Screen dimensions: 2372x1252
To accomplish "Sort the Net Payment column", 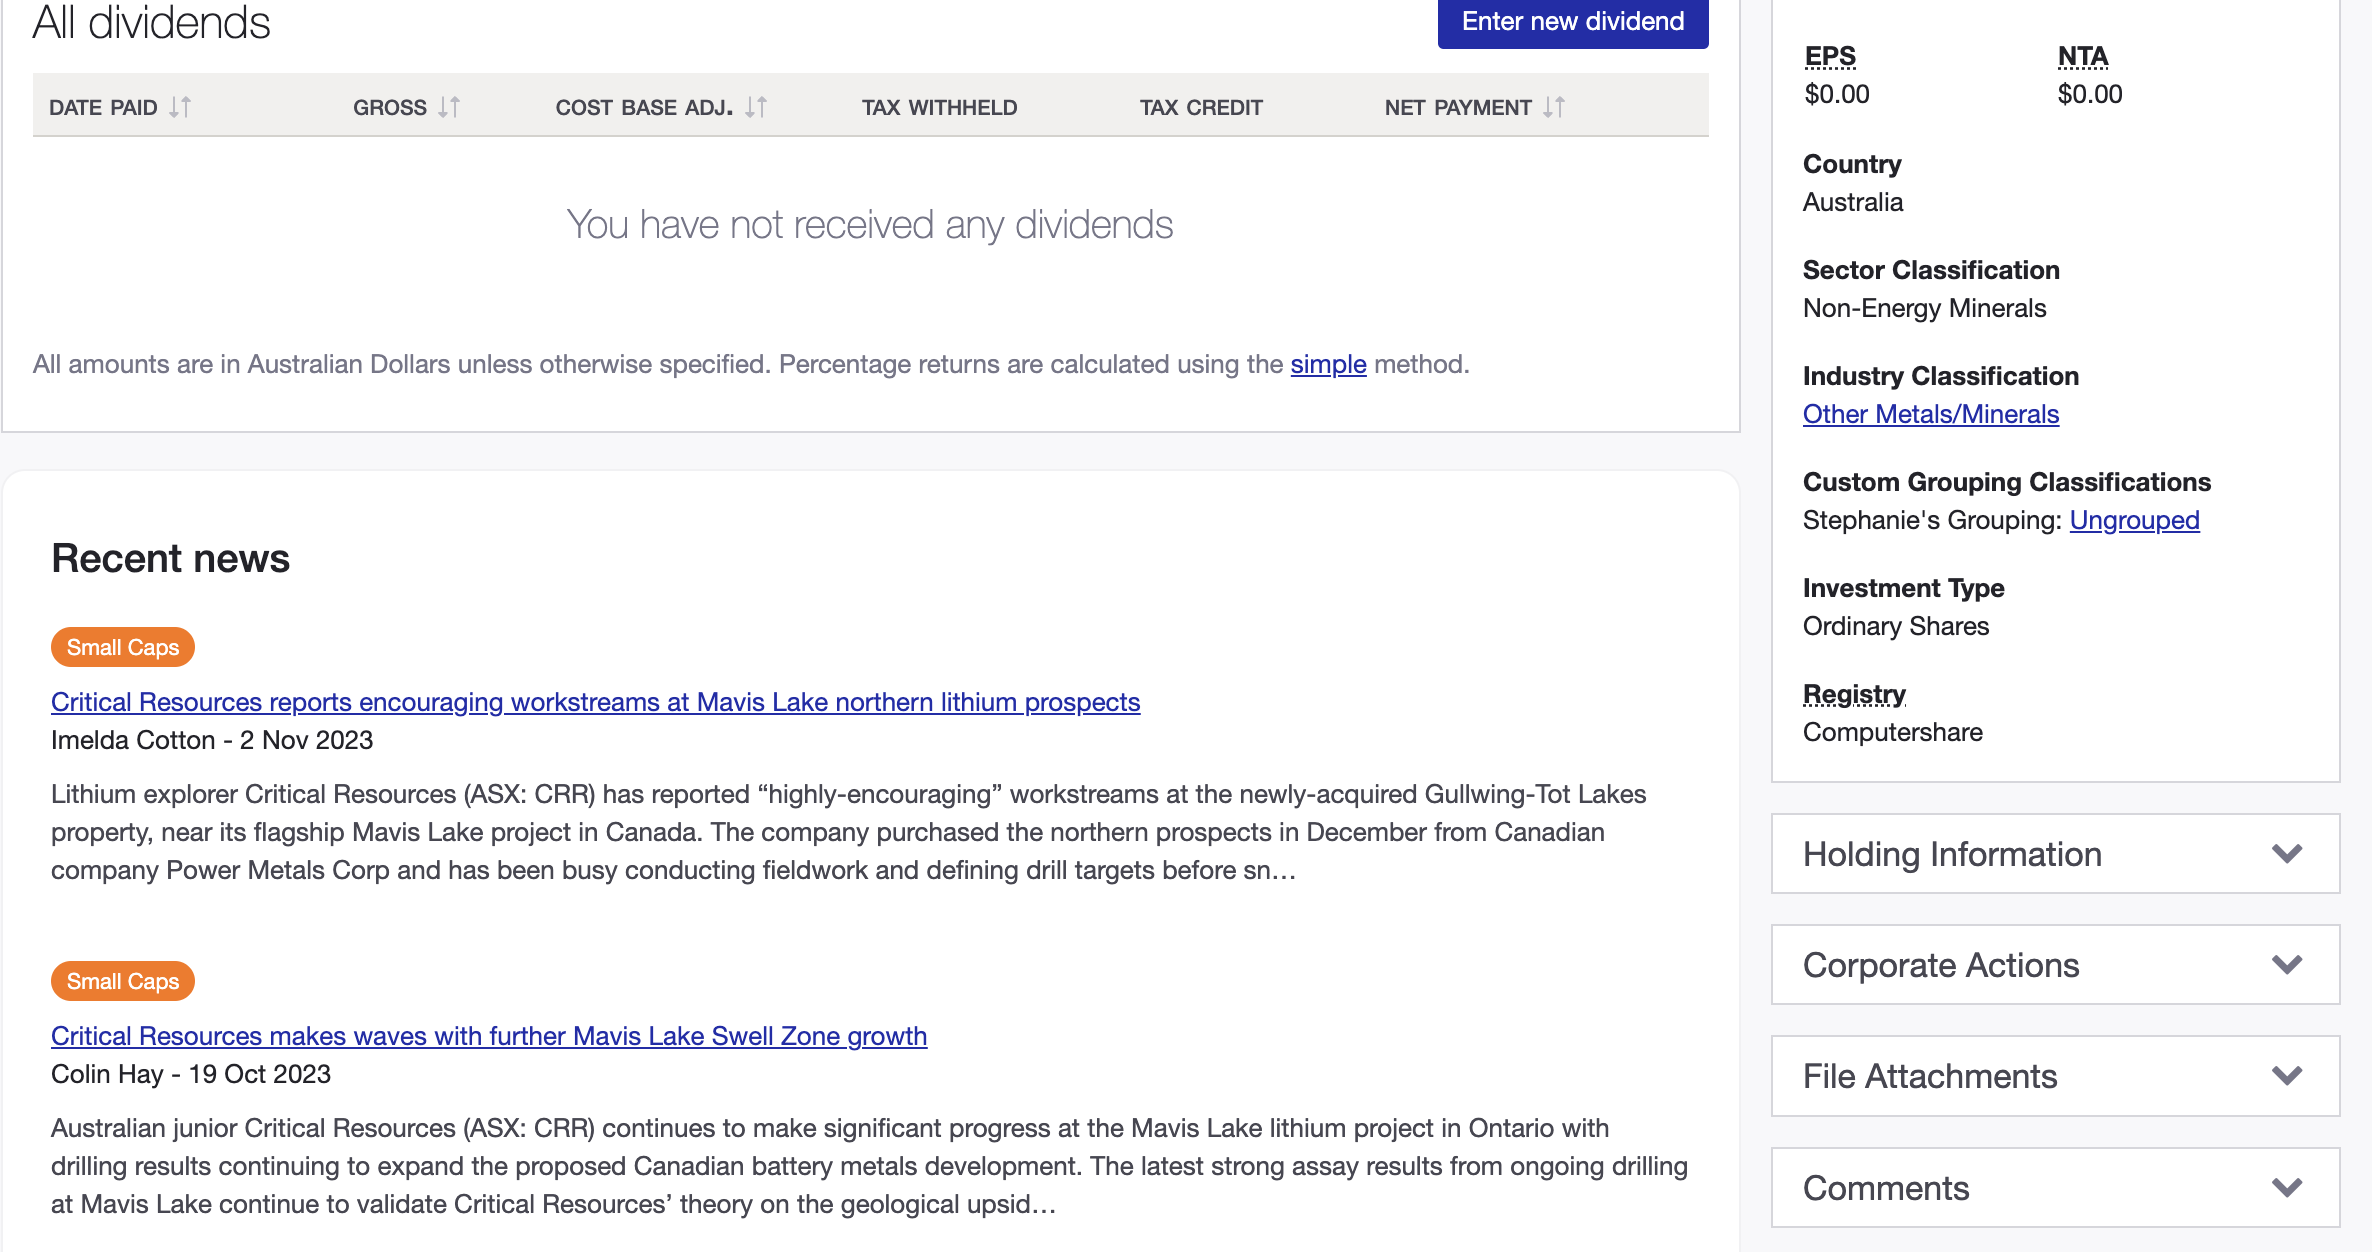I will pyautogui.click(x=1552, y=107).
